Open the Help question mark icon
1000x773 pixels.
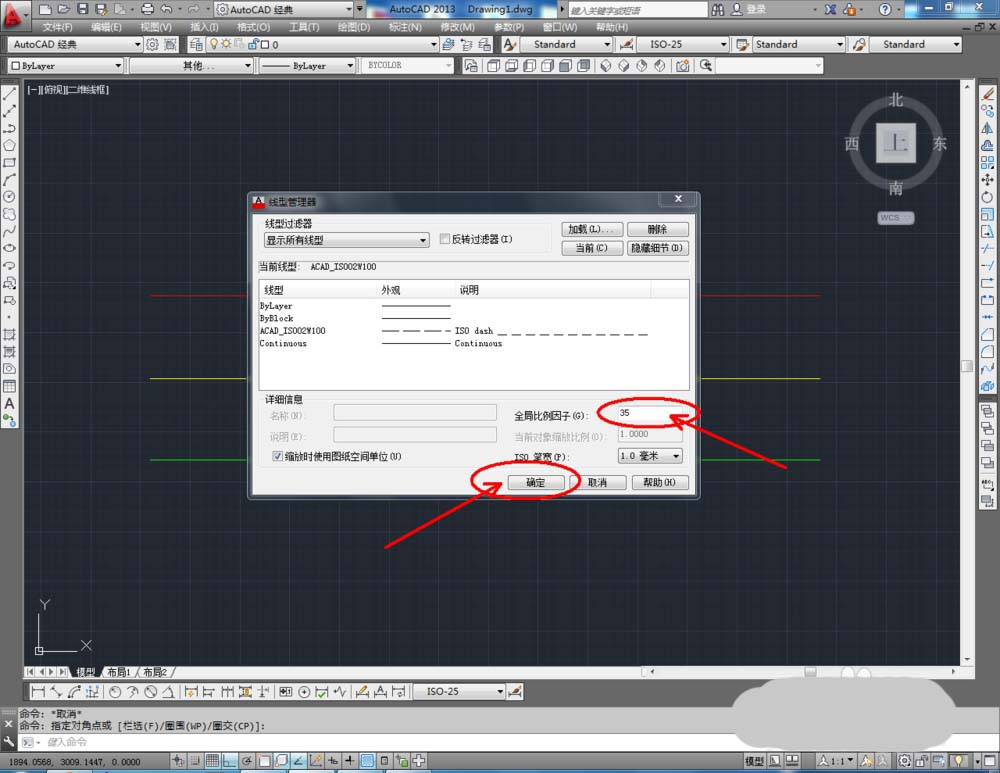[885, 9]
